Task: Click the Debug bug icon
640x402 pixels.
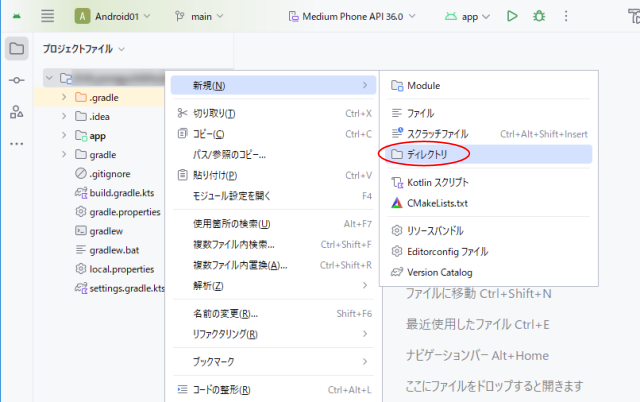Action: click(540, 17)
